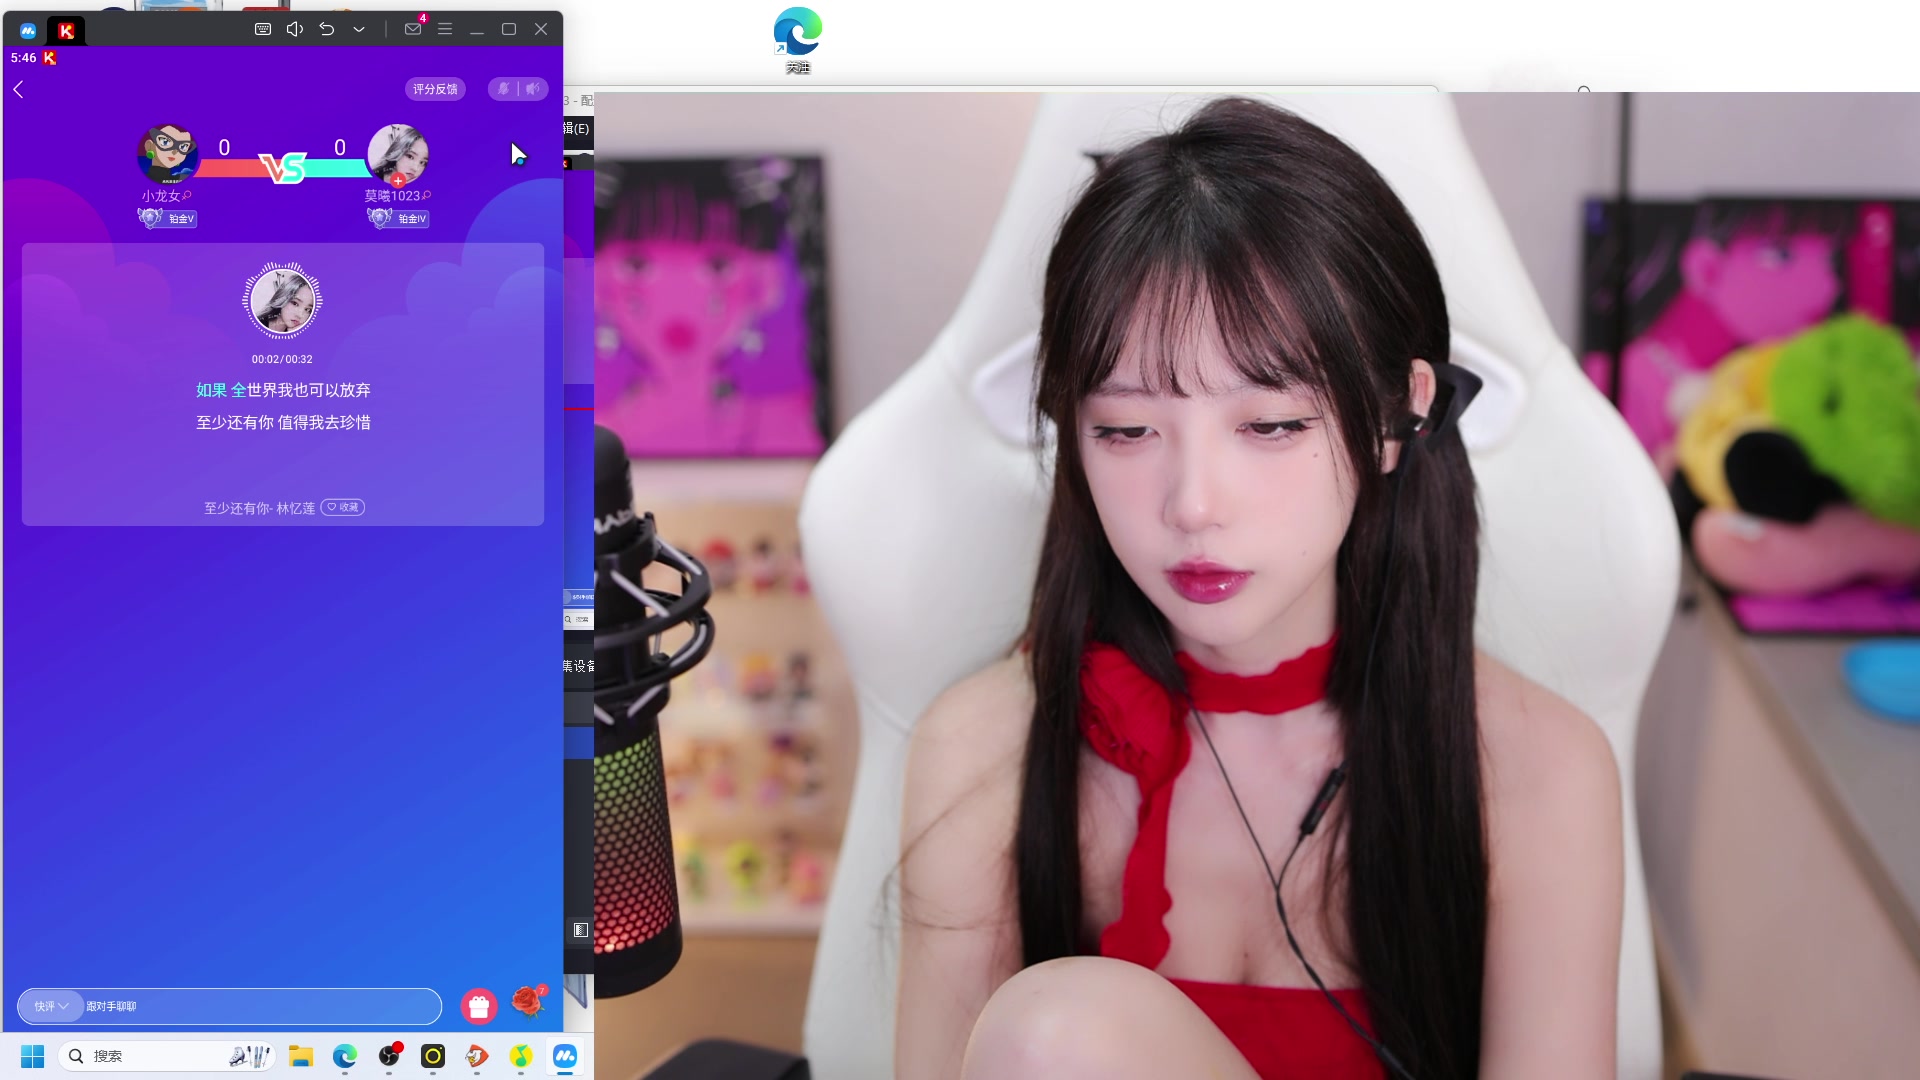The image size is (1920, 1080).
Task: Open 小龙女 player avatar
Action: click(x=167, y=154)
